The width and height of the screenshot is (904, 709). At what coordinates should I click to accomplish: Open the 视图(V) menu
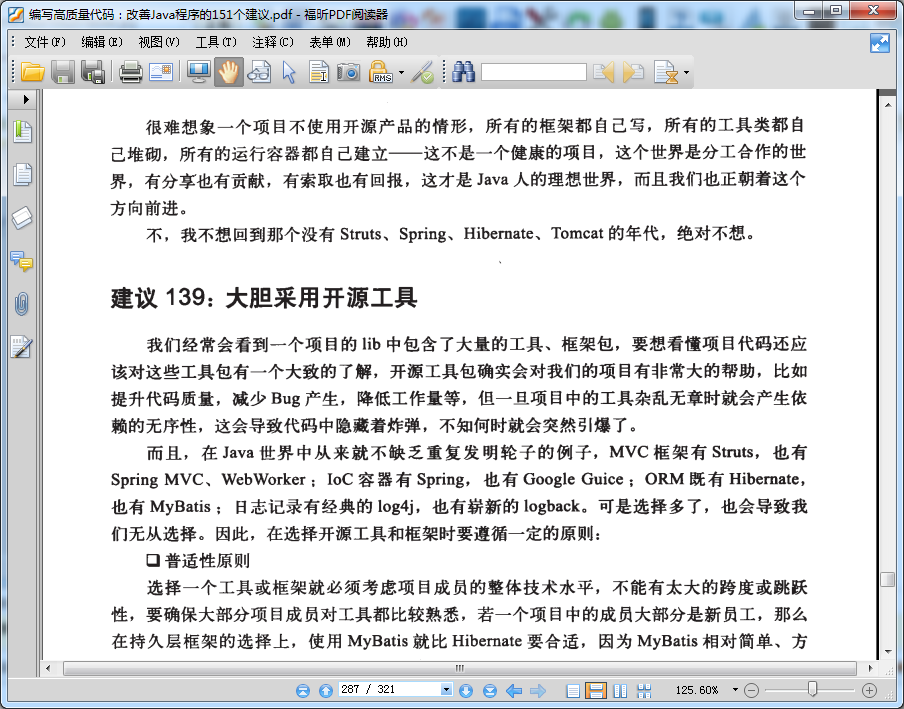pos(159,42)
